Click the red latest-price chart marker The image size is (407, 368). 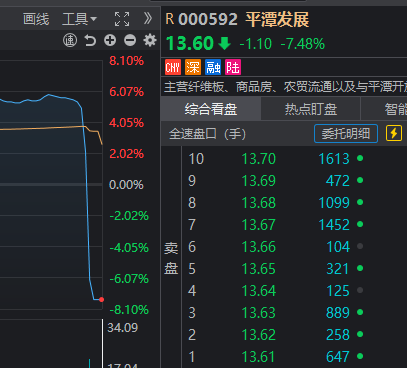101,299
